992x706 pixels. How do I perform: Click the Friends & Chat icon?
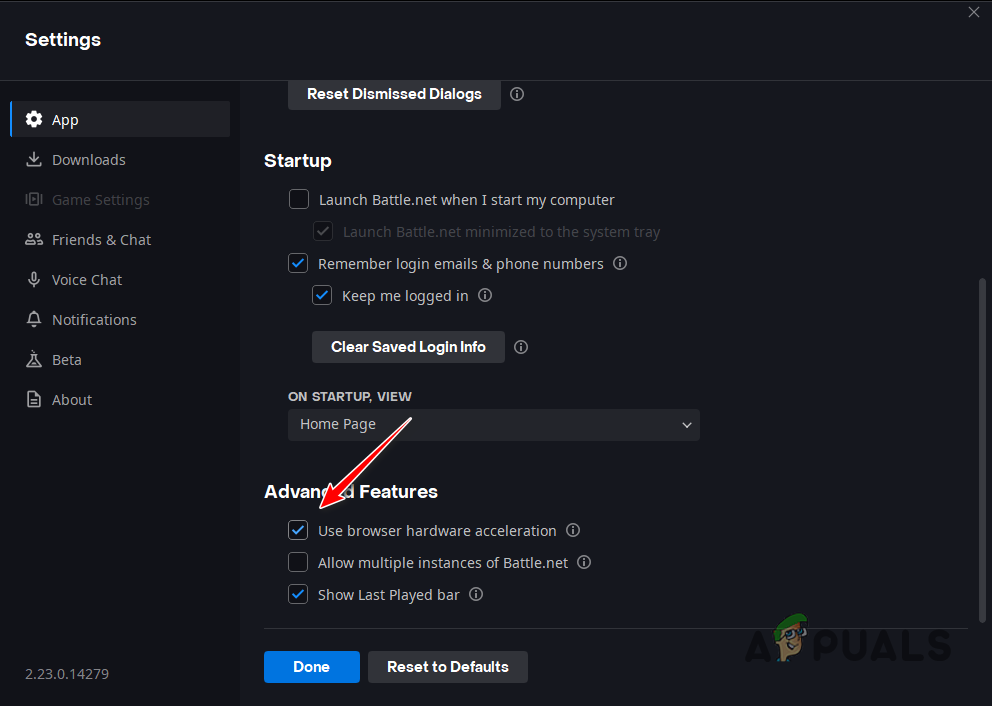(x=33, y=239)
